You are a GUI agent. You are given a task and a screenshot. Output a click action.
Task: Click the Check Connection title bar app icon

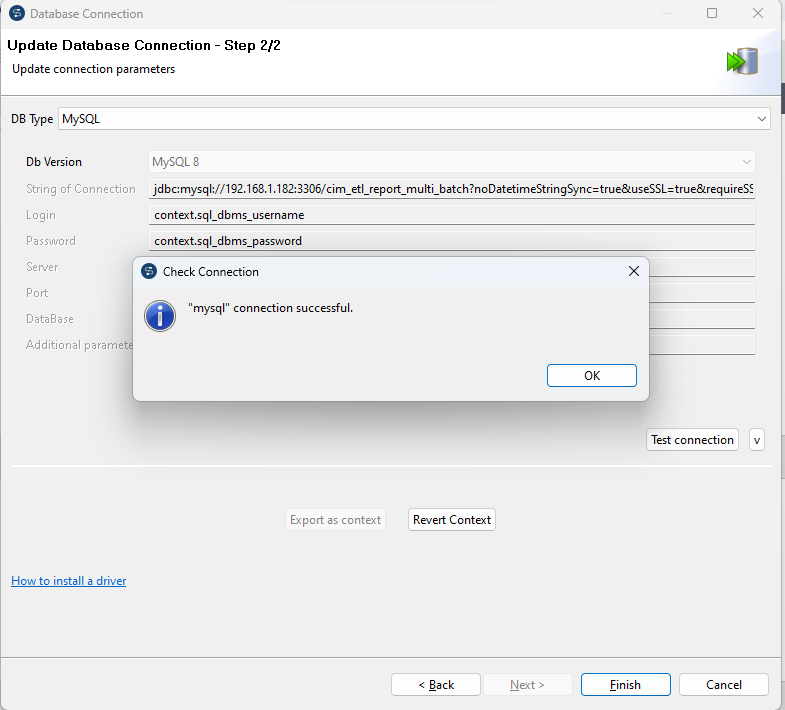point(149,271)
